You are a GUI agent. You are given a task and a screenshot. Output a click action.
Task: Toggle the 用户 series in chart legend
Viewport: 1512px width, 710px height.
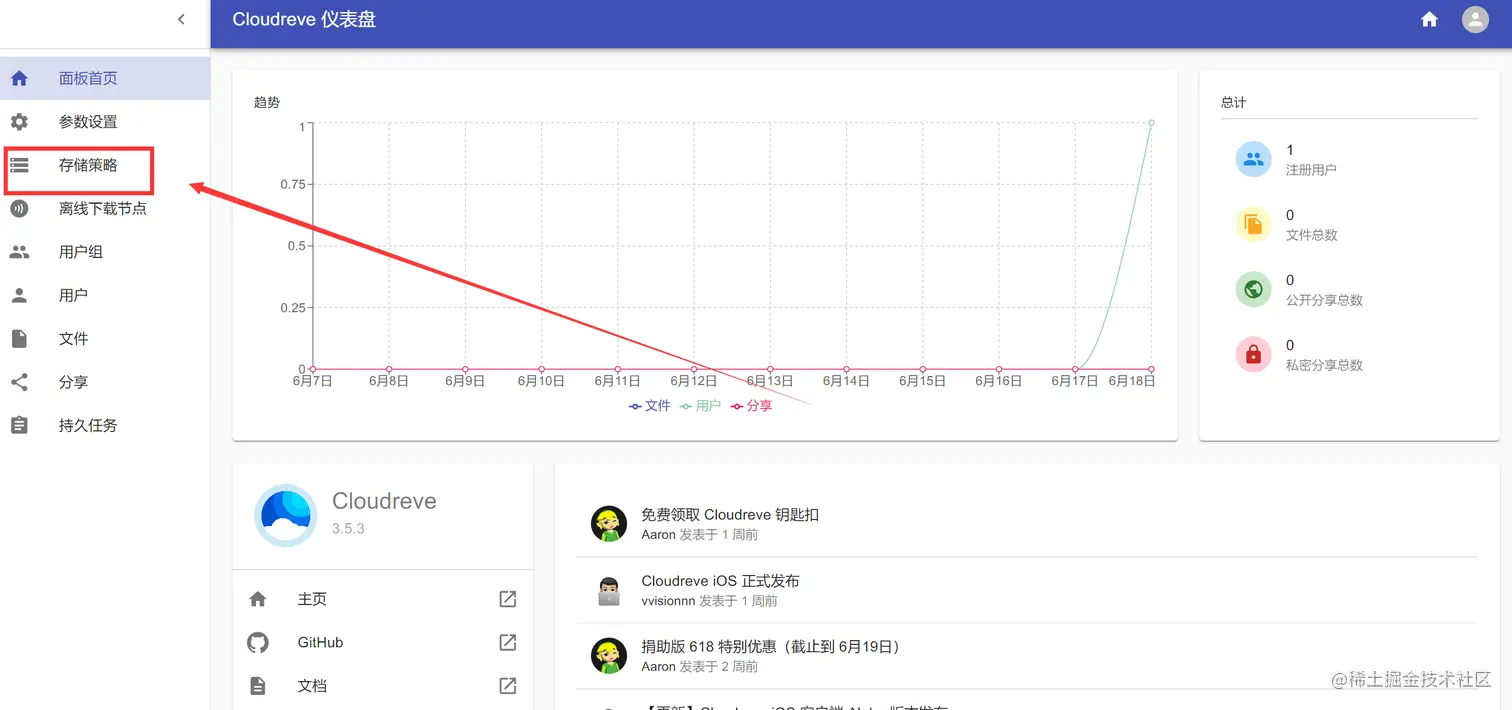[700, 406]
